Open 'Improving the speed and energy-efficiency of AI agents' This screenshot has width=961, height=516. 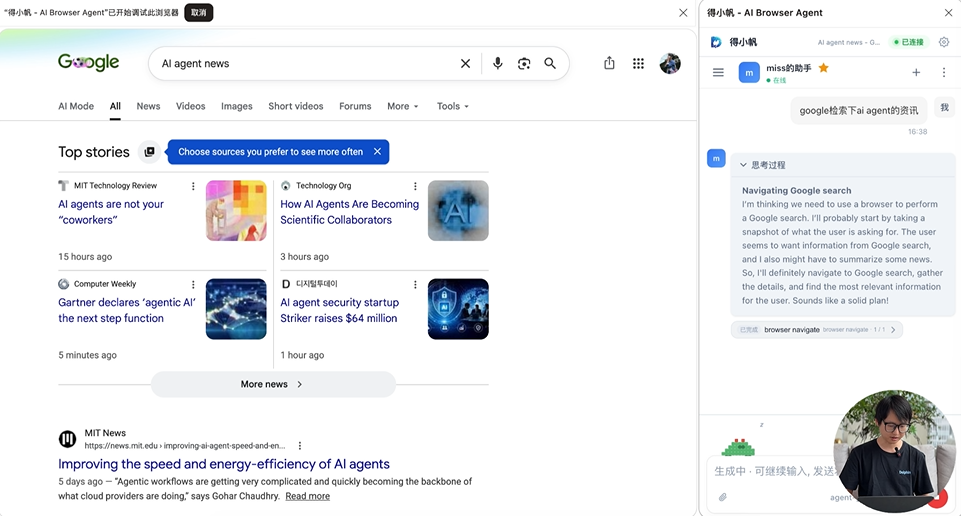click(x=224, y=464)
